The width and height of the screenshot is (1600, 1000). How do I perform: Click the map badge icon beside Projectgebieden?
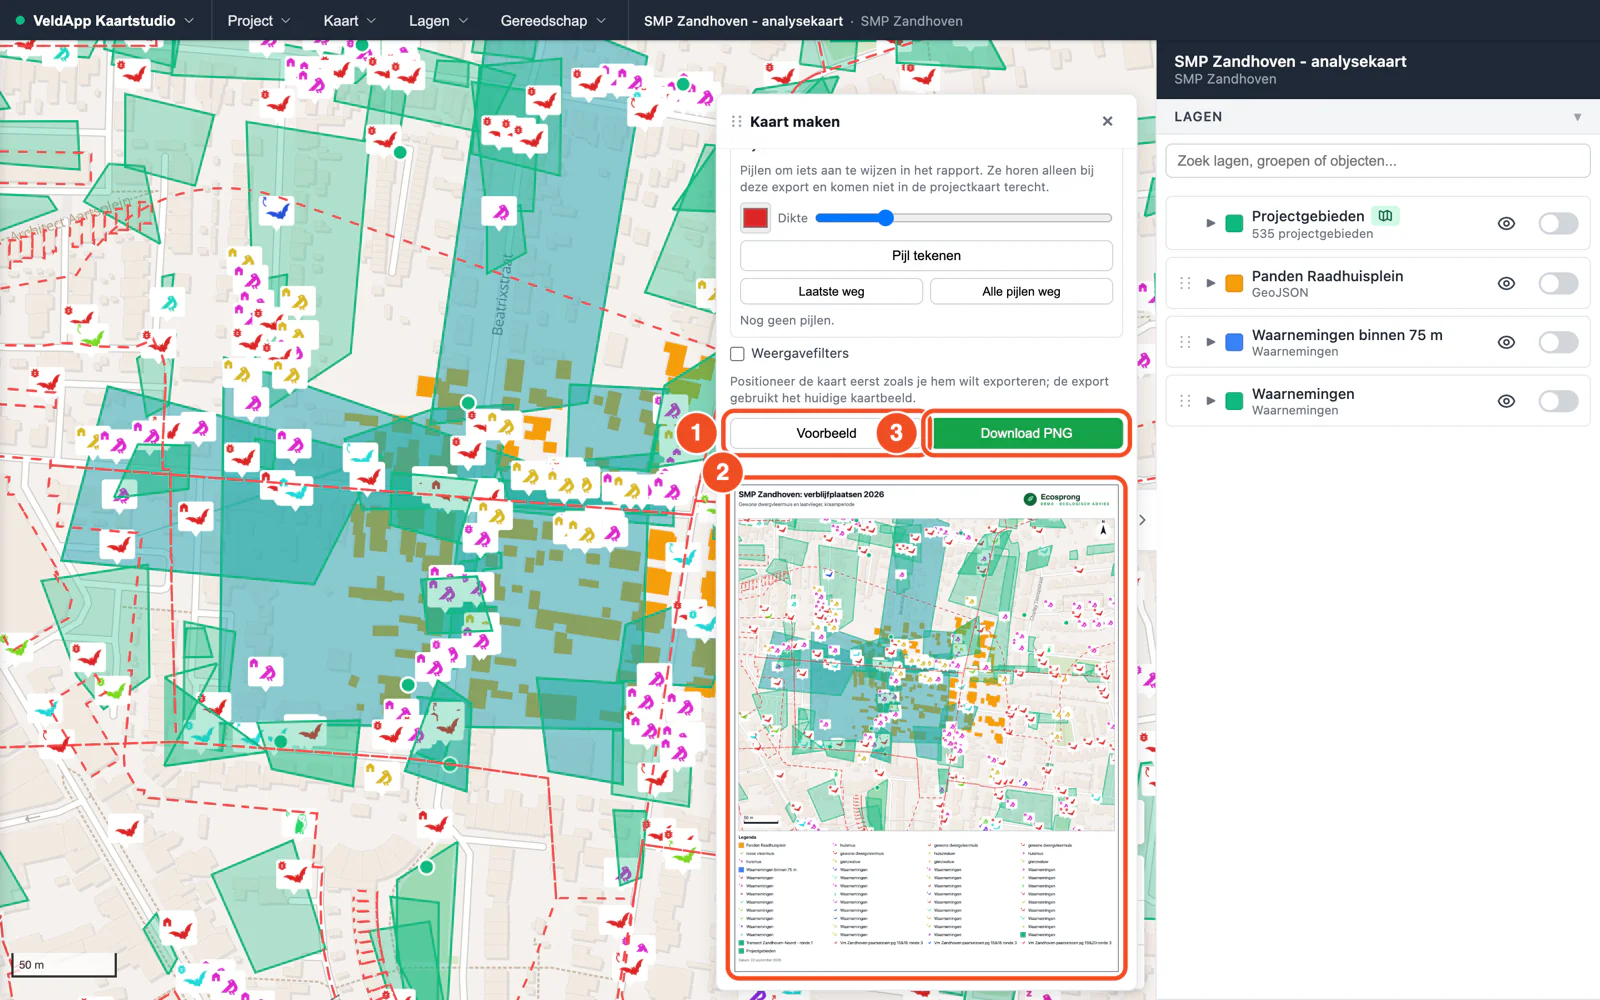tap(1385, 216)
